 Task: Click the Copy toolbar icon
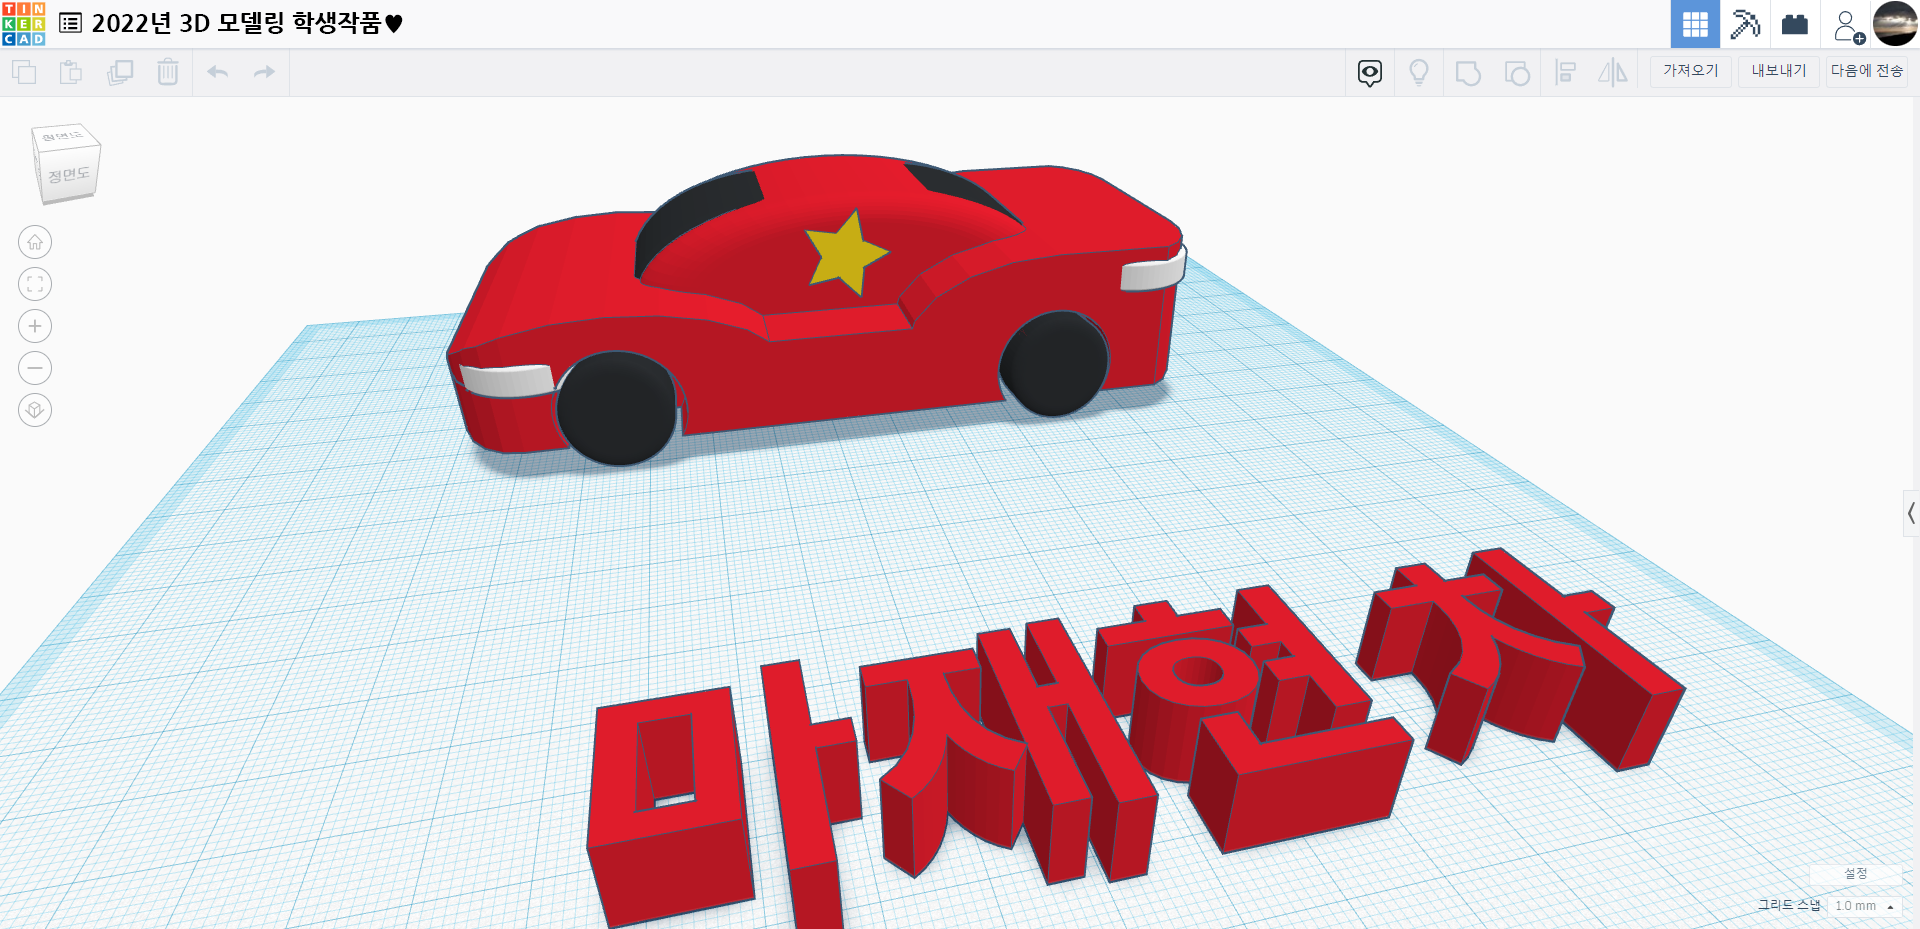point(24,72)
